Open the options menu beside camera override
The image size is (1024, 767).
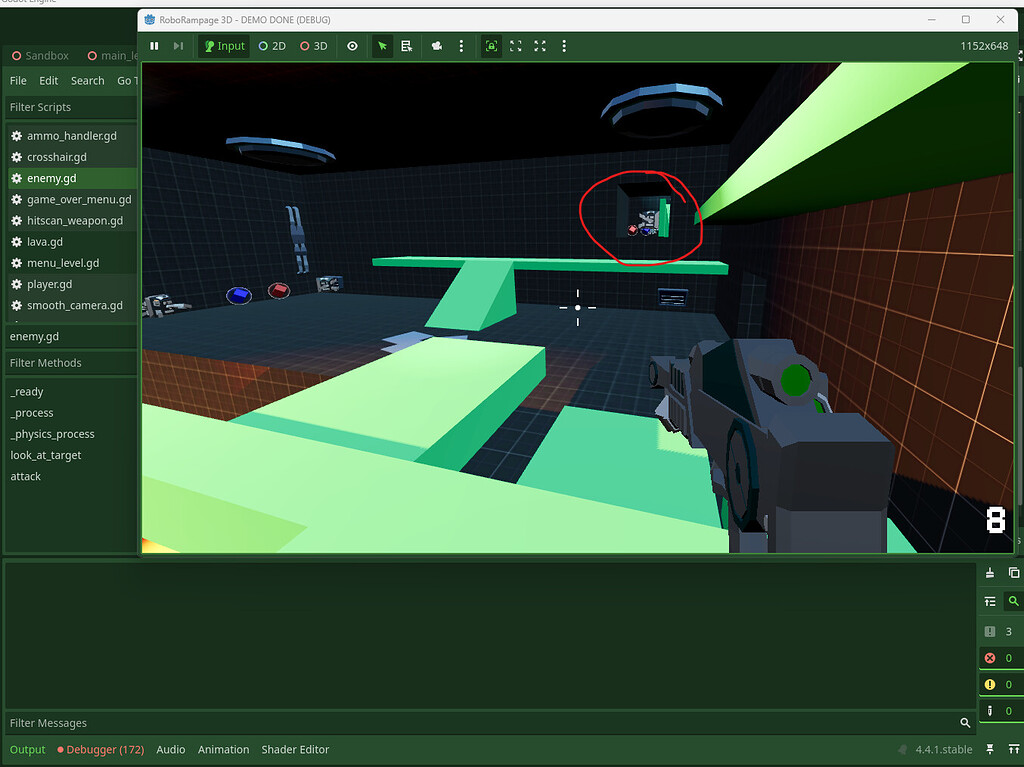coord(460,45)
